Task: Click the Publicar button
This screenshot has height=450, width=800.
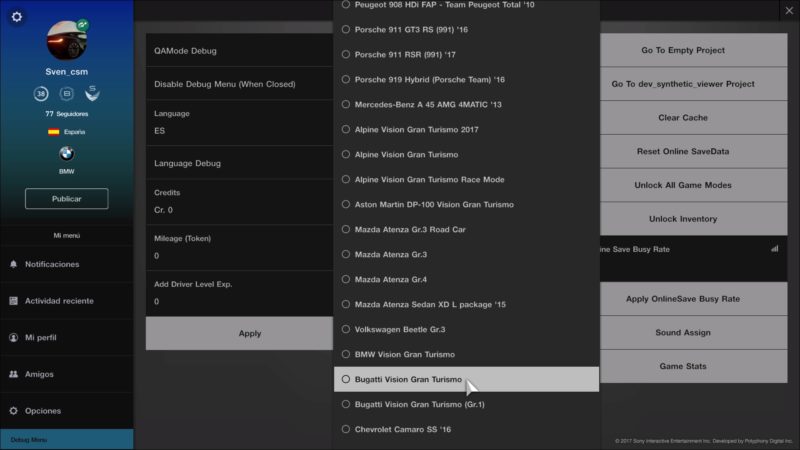Action: (x=66, y=198)
